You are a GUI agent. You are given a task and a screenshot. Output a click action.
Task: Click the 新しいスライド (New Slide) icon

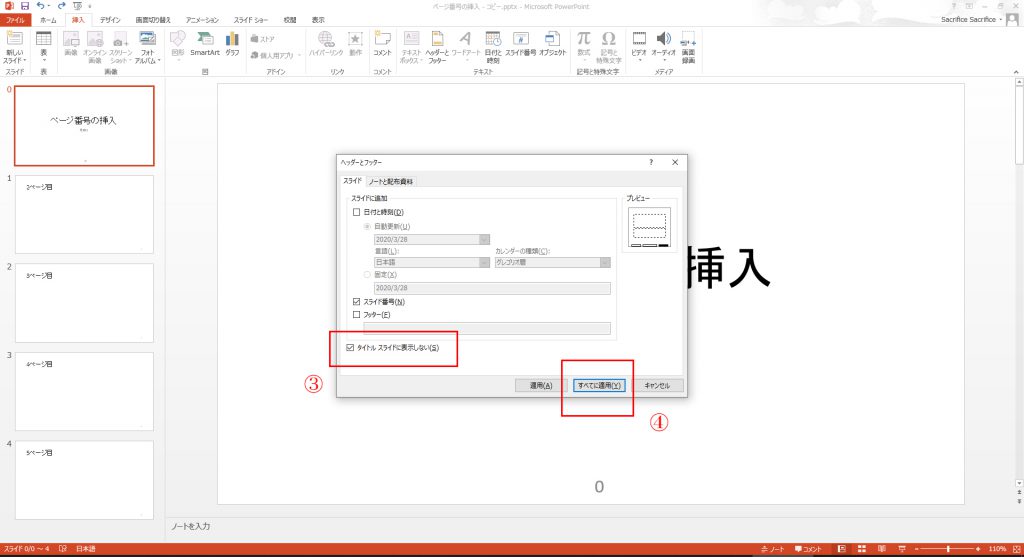pyautogui.click(x=14, y=47)
